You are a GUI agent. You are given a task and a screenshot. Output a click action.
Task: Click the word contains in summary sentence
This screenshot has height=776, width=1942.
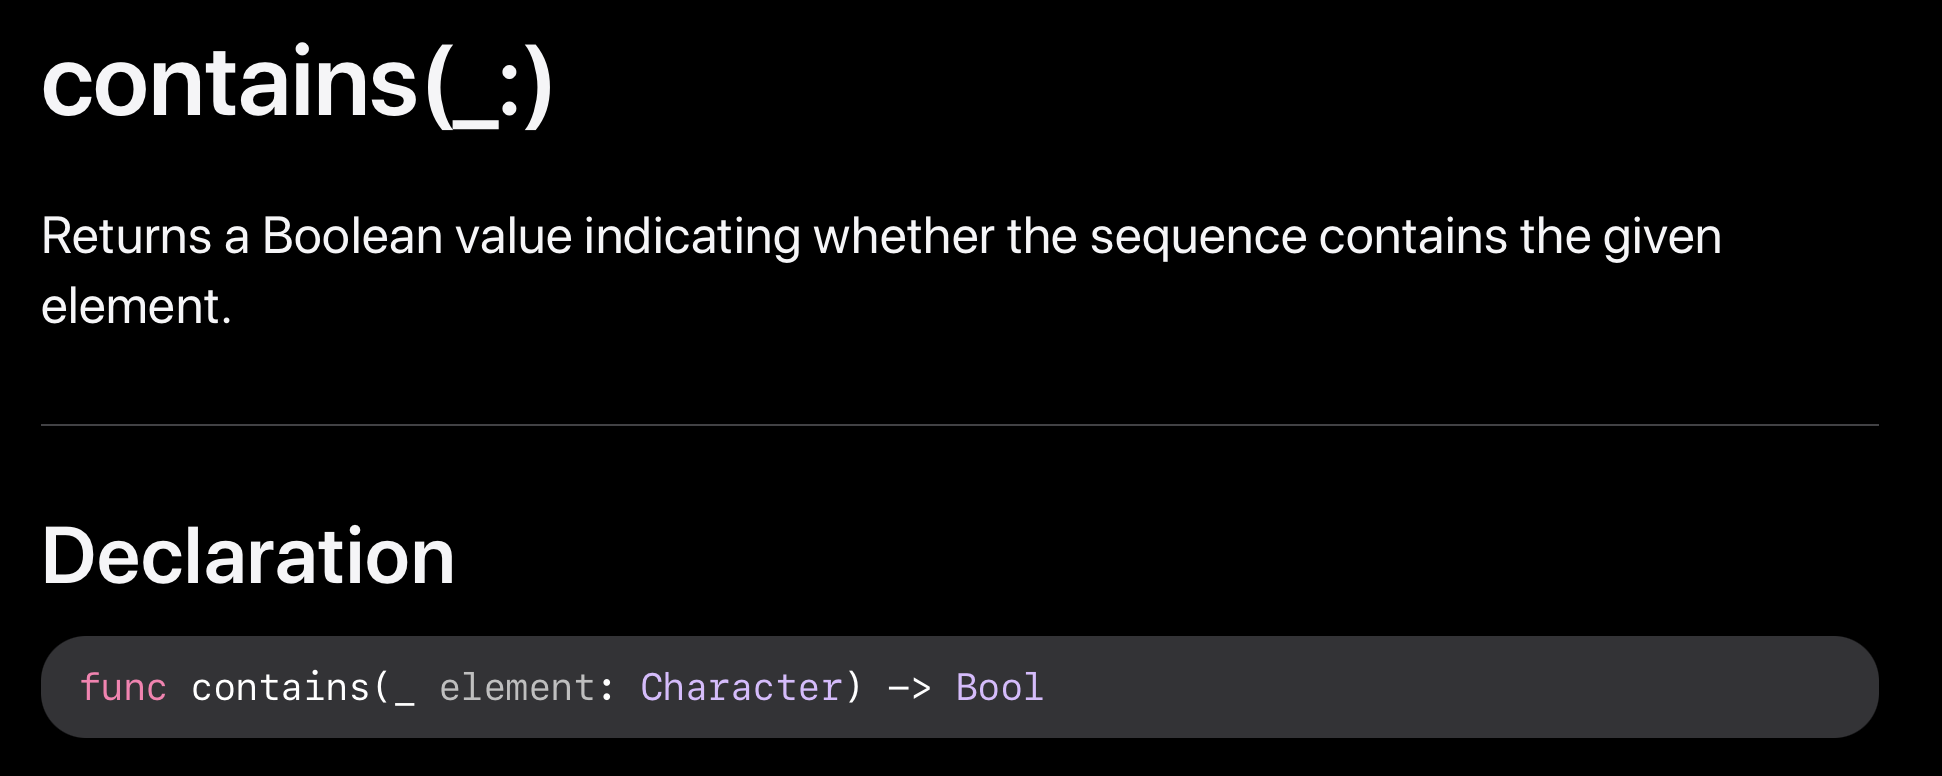[x=1413, y=237]
